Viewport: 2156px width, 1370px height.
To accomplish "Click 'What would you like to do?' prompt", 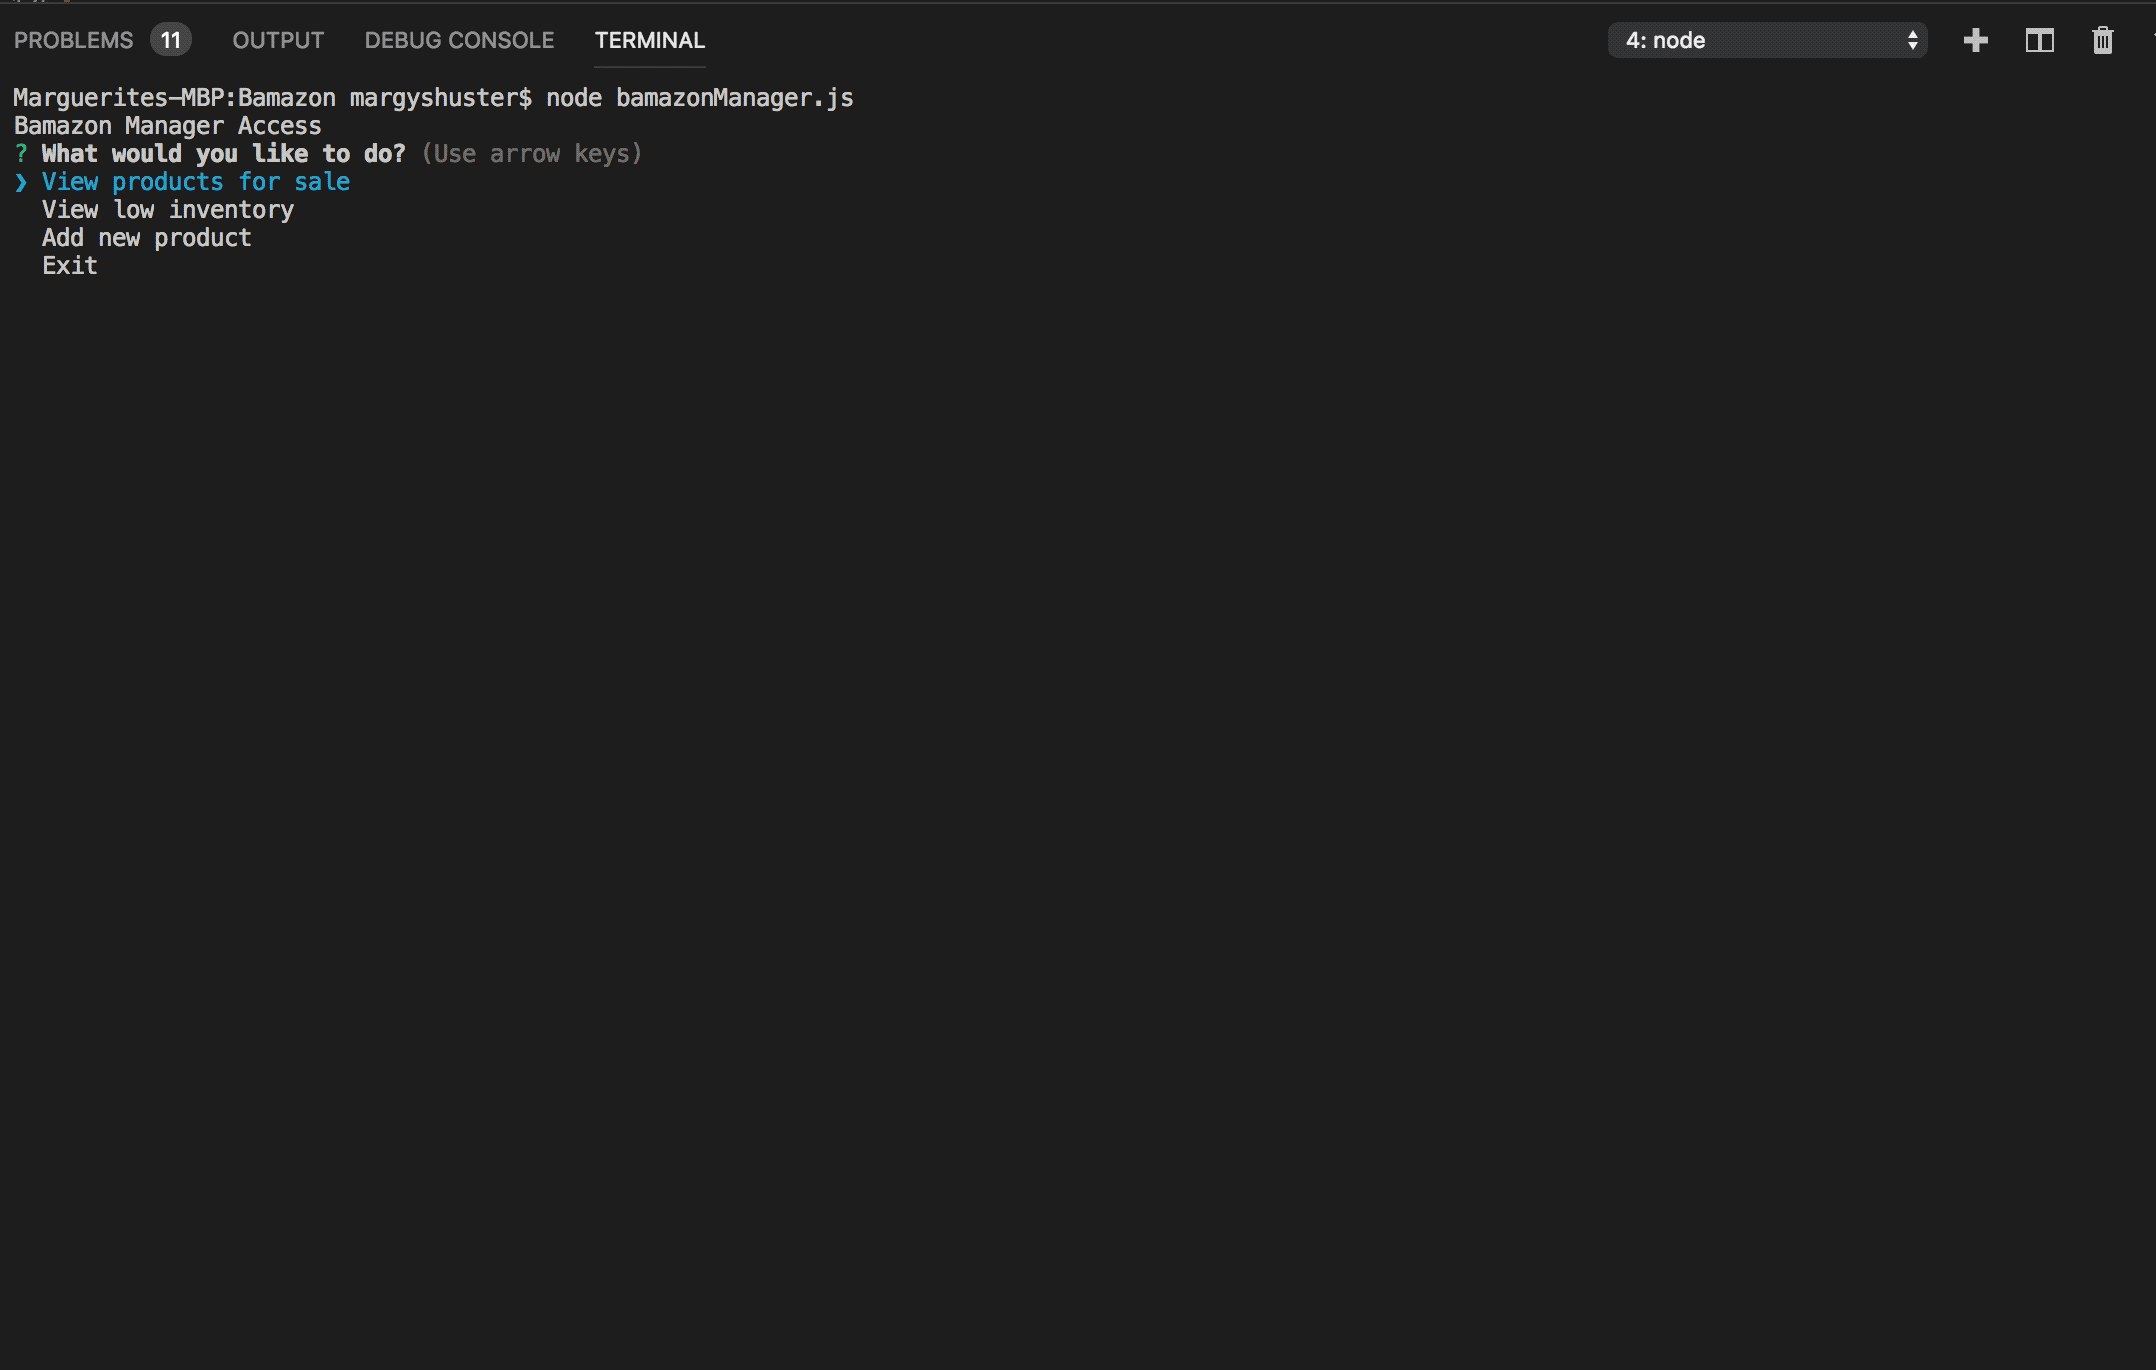I will pos(223,154).
